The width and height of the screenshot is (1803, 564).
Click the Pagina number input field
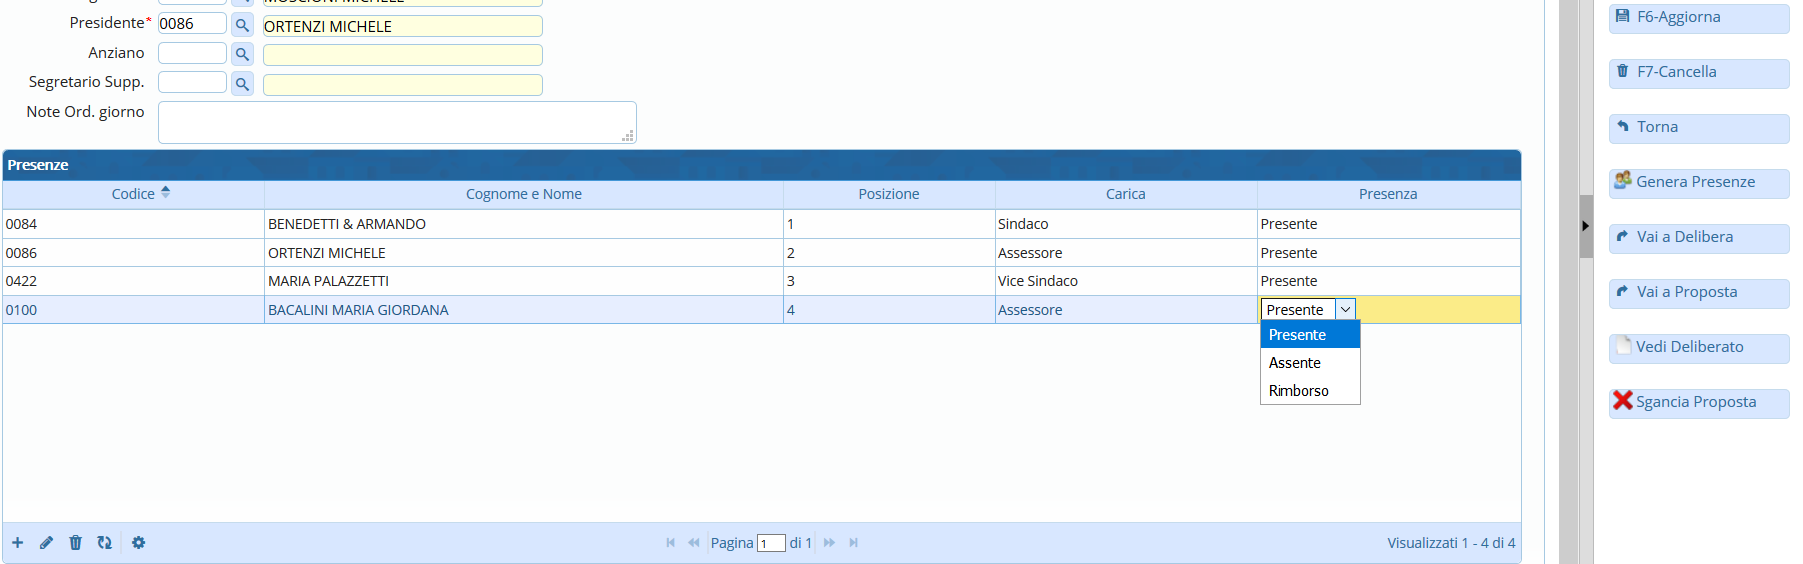[x=770, y=543]
